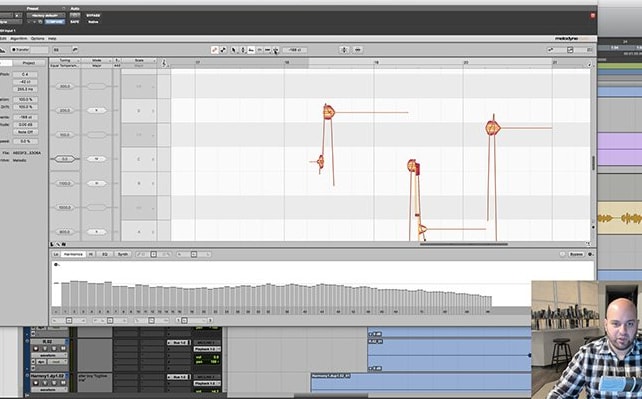The width and height of the screenshot is (642, 399).
Task: Click the curved arrow icon beside tempo field
Action: coord(75,50)
